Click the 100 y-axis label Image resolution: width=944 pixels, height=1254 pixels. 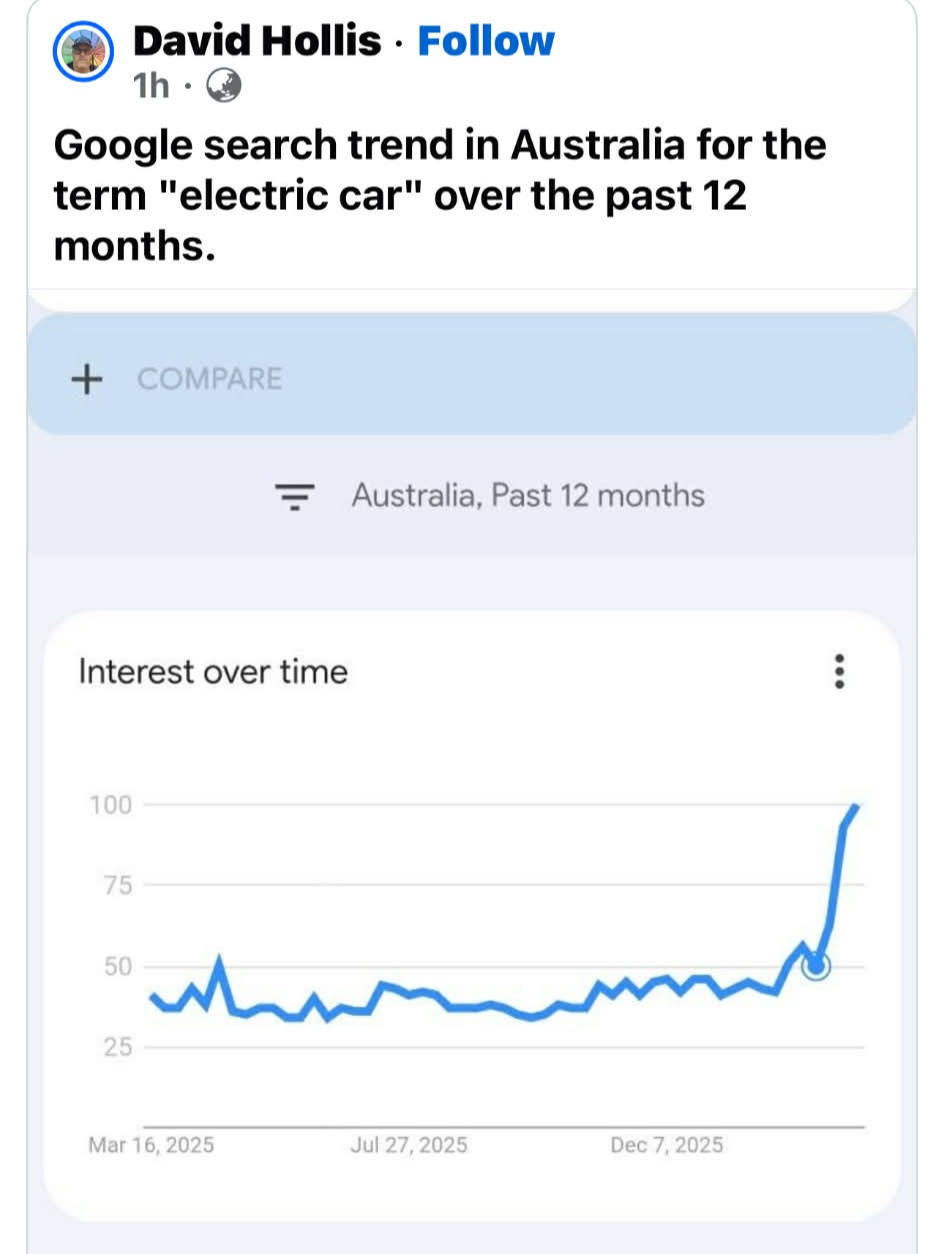[111, 805]
